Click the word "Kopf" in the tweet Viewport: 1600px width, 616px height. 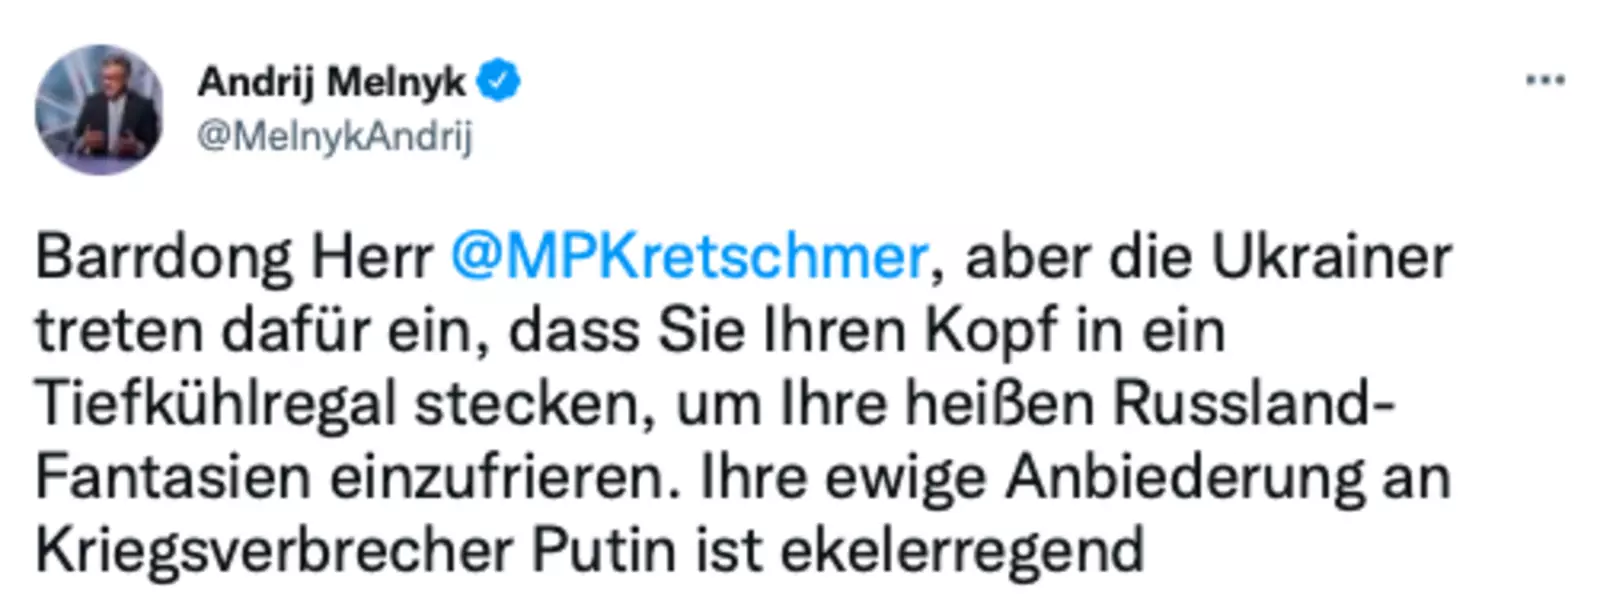click(990, 330)
